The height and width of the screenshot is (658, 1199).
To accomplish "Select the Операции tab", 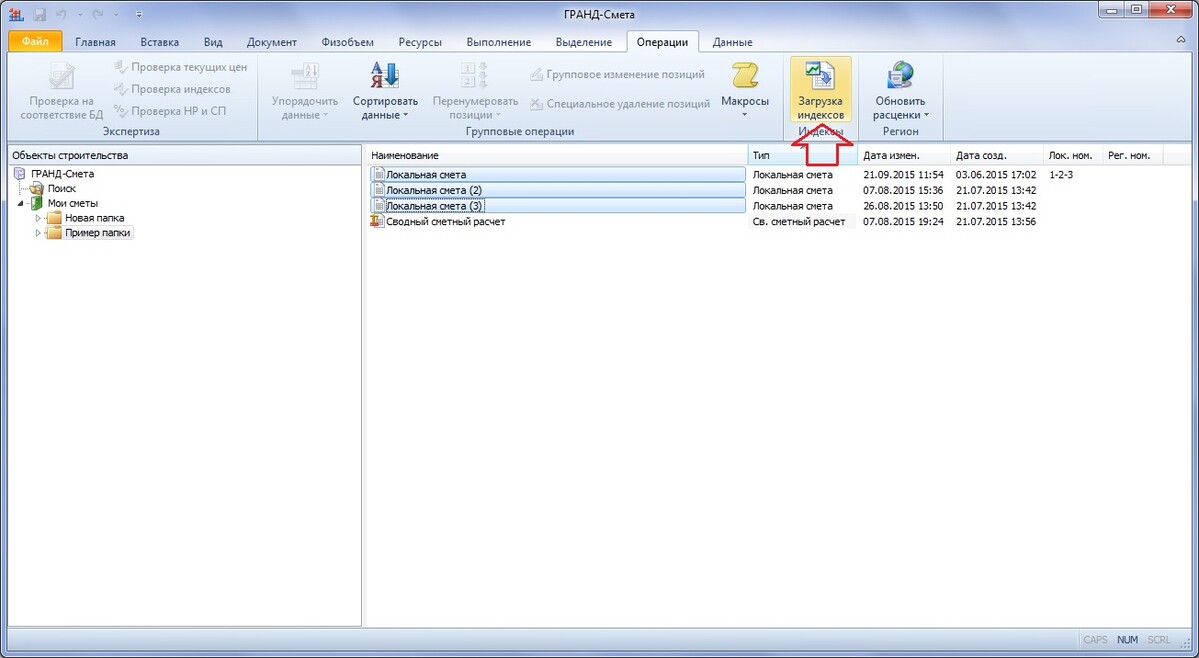I will coord(662,43).
